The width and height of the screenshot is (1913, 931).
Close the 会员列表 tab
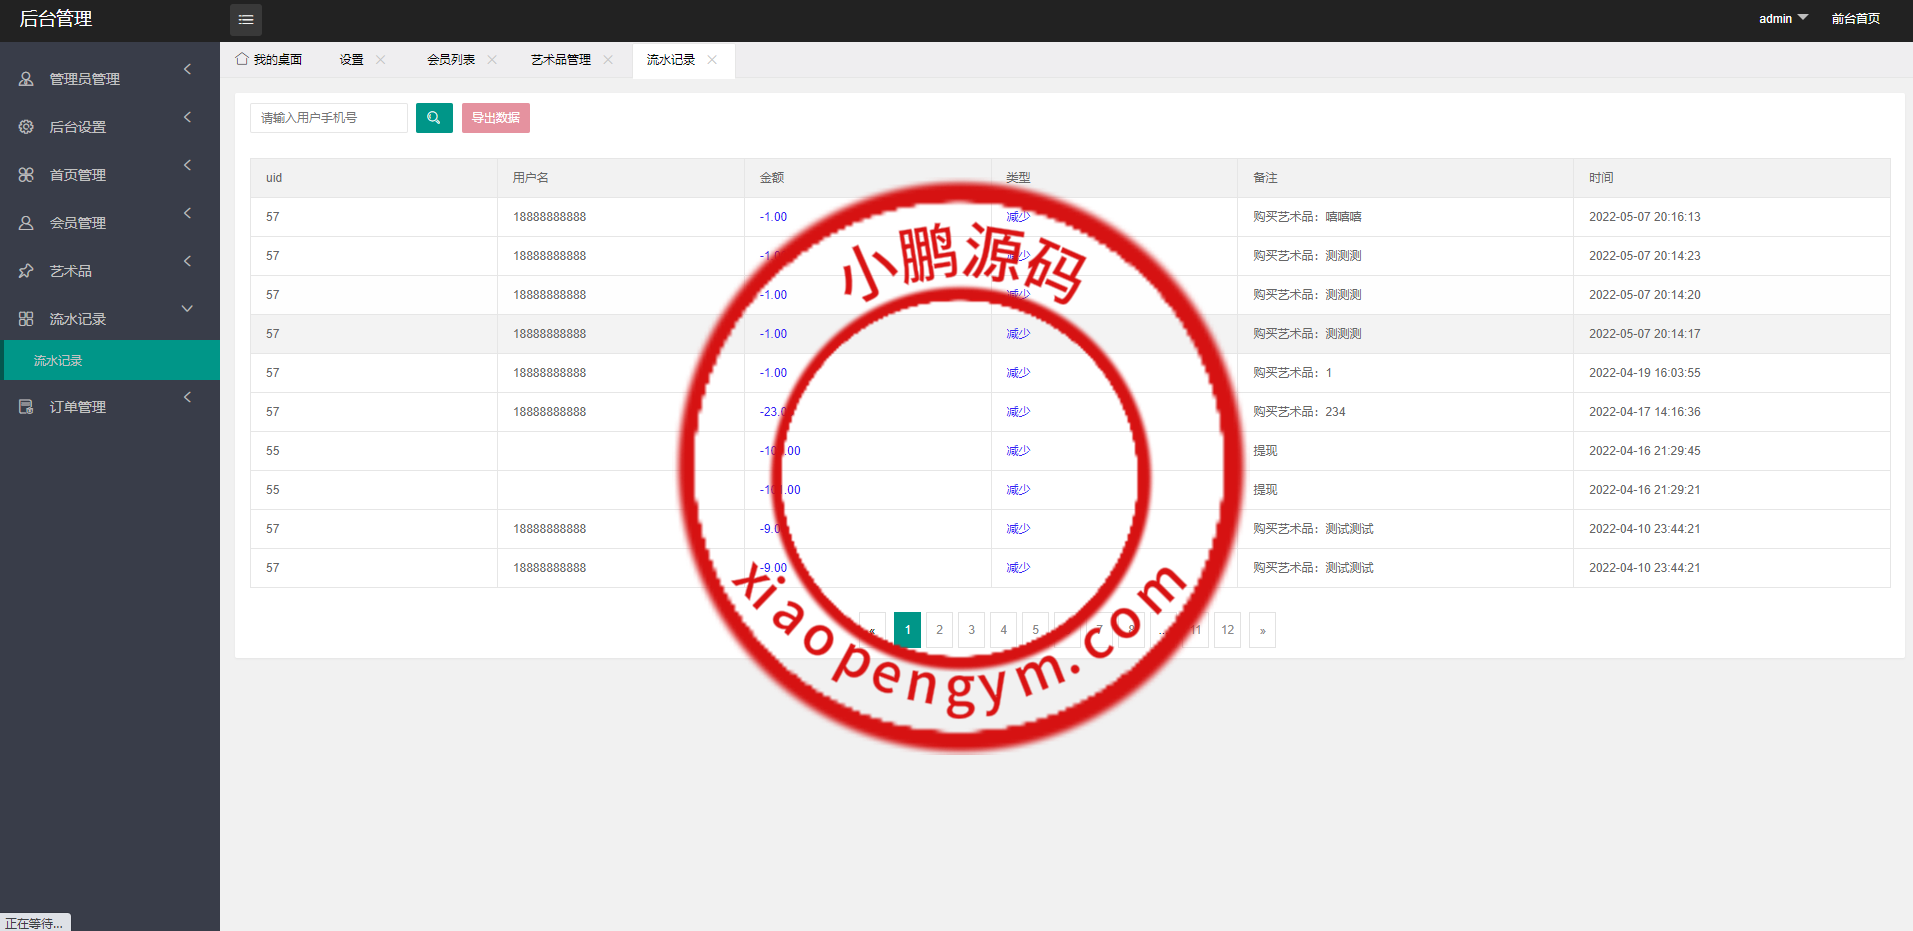coord(492,60)
